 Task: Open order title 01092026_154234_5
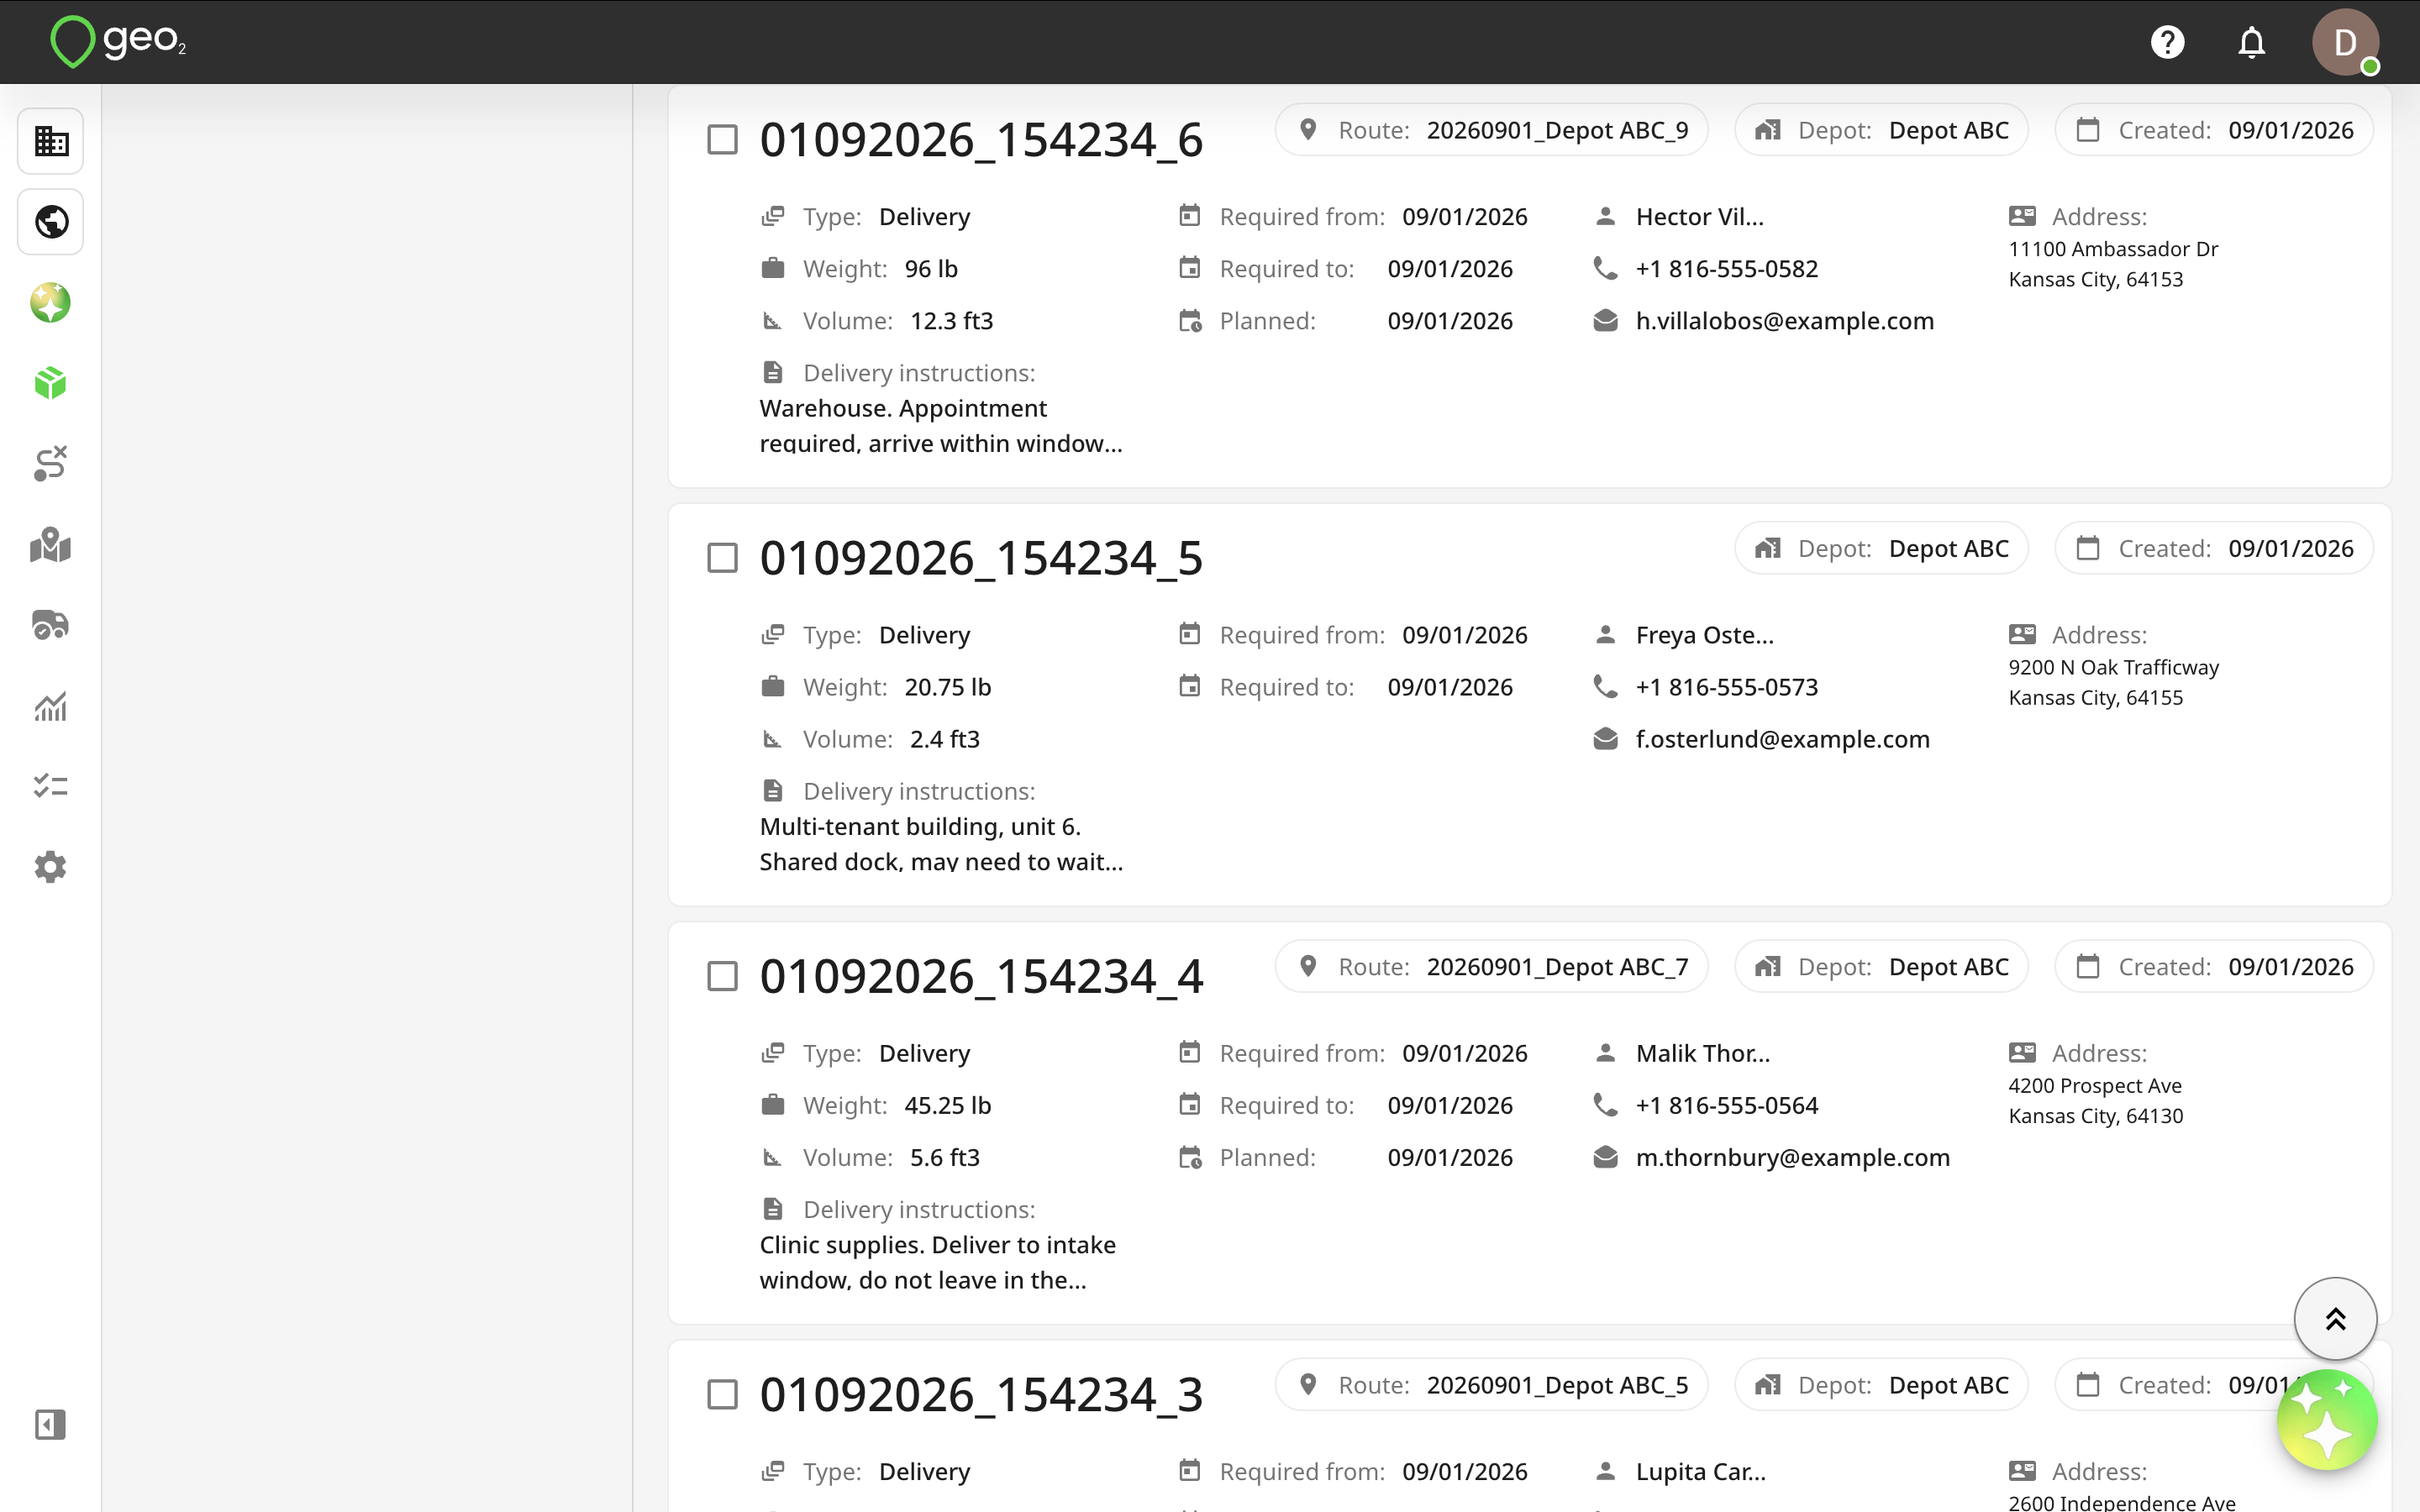click(x=981, y=557)
